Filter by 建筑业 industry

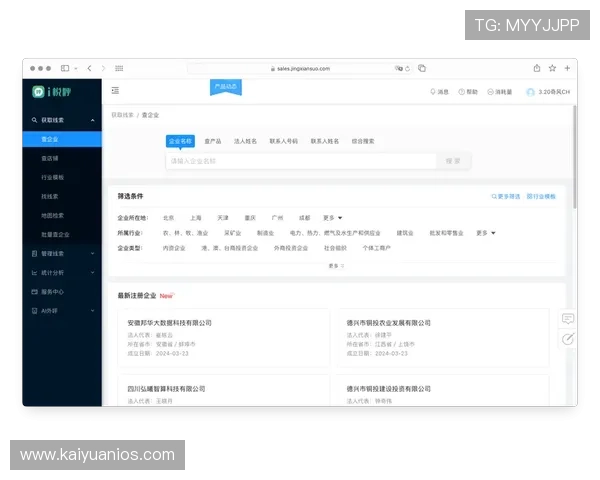(405, 233)
